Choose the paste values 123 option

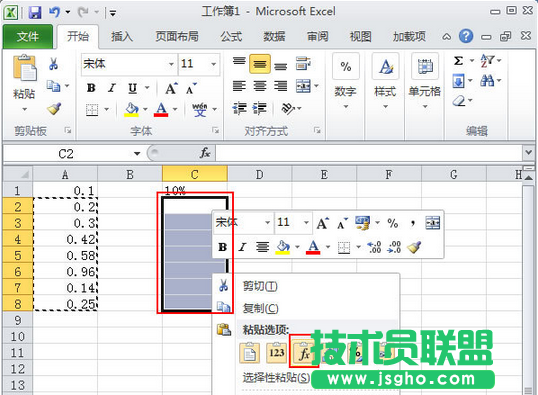click(277, 353)
